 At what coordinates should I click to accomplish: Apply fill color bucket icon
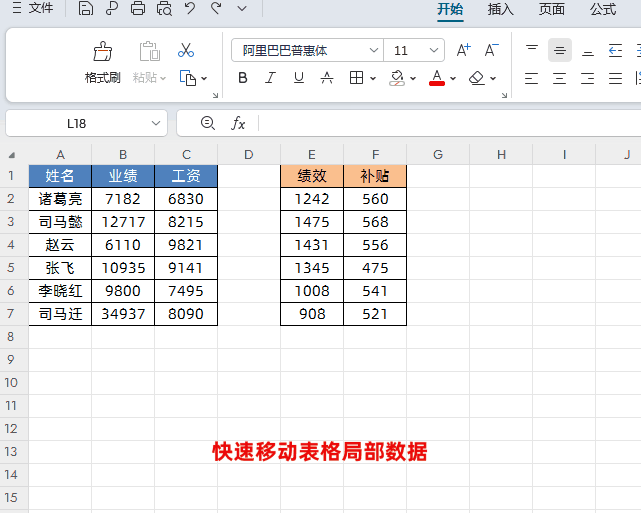pos(397,78)
